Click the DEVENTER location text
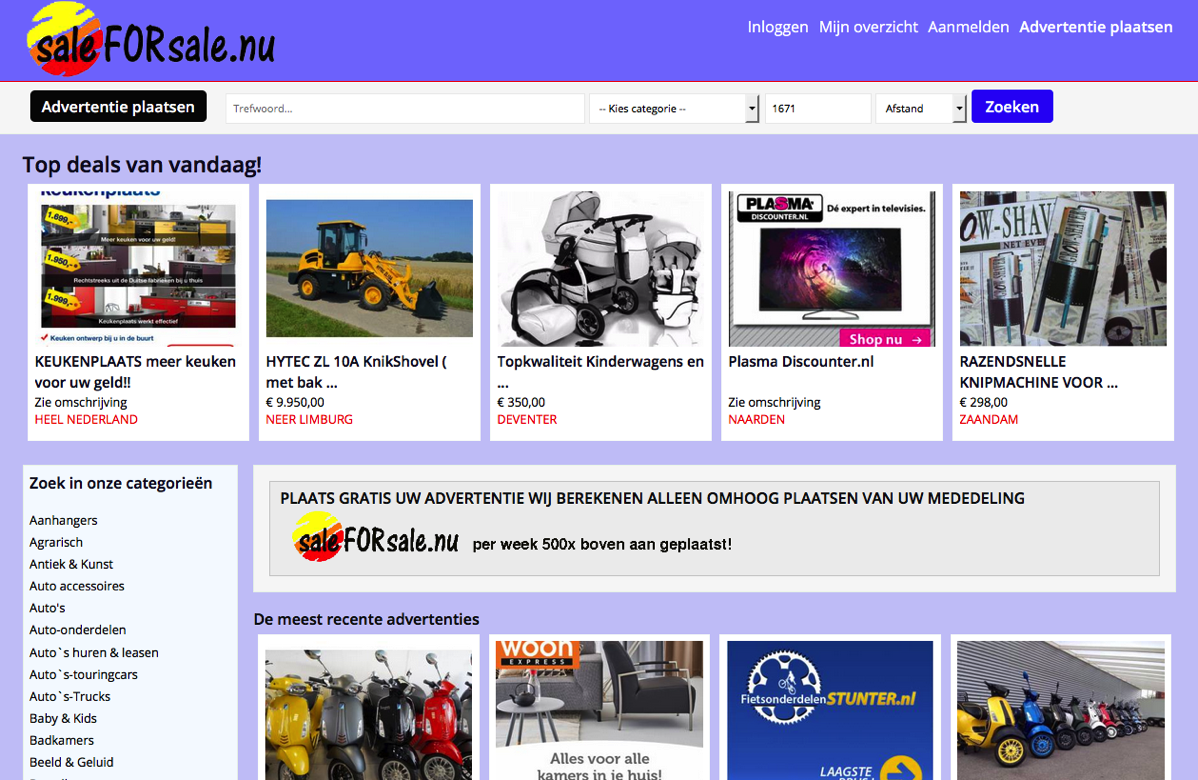The width and height of the screenshot is (1198, 780). [527, 419]
